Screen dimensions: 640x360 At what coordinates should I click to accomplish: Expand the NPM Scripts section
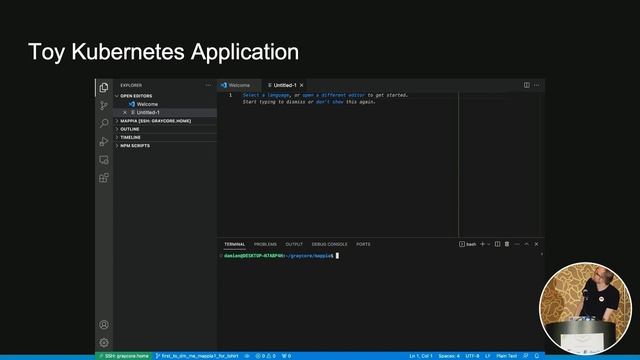pyautogui.click(x=165, y=145)
